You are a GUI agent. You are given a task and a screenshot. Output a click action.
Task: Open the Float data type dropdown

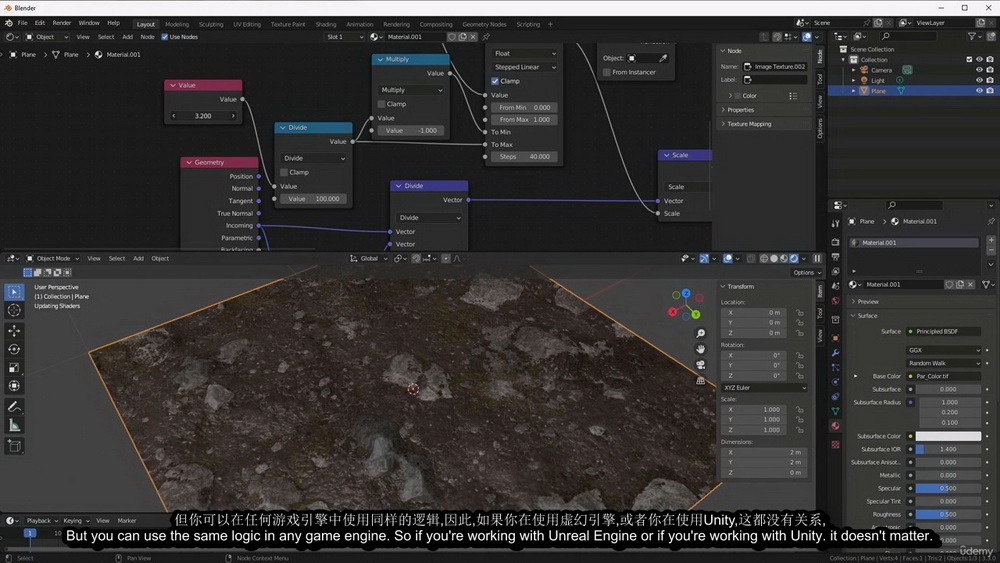click(524, 54)
